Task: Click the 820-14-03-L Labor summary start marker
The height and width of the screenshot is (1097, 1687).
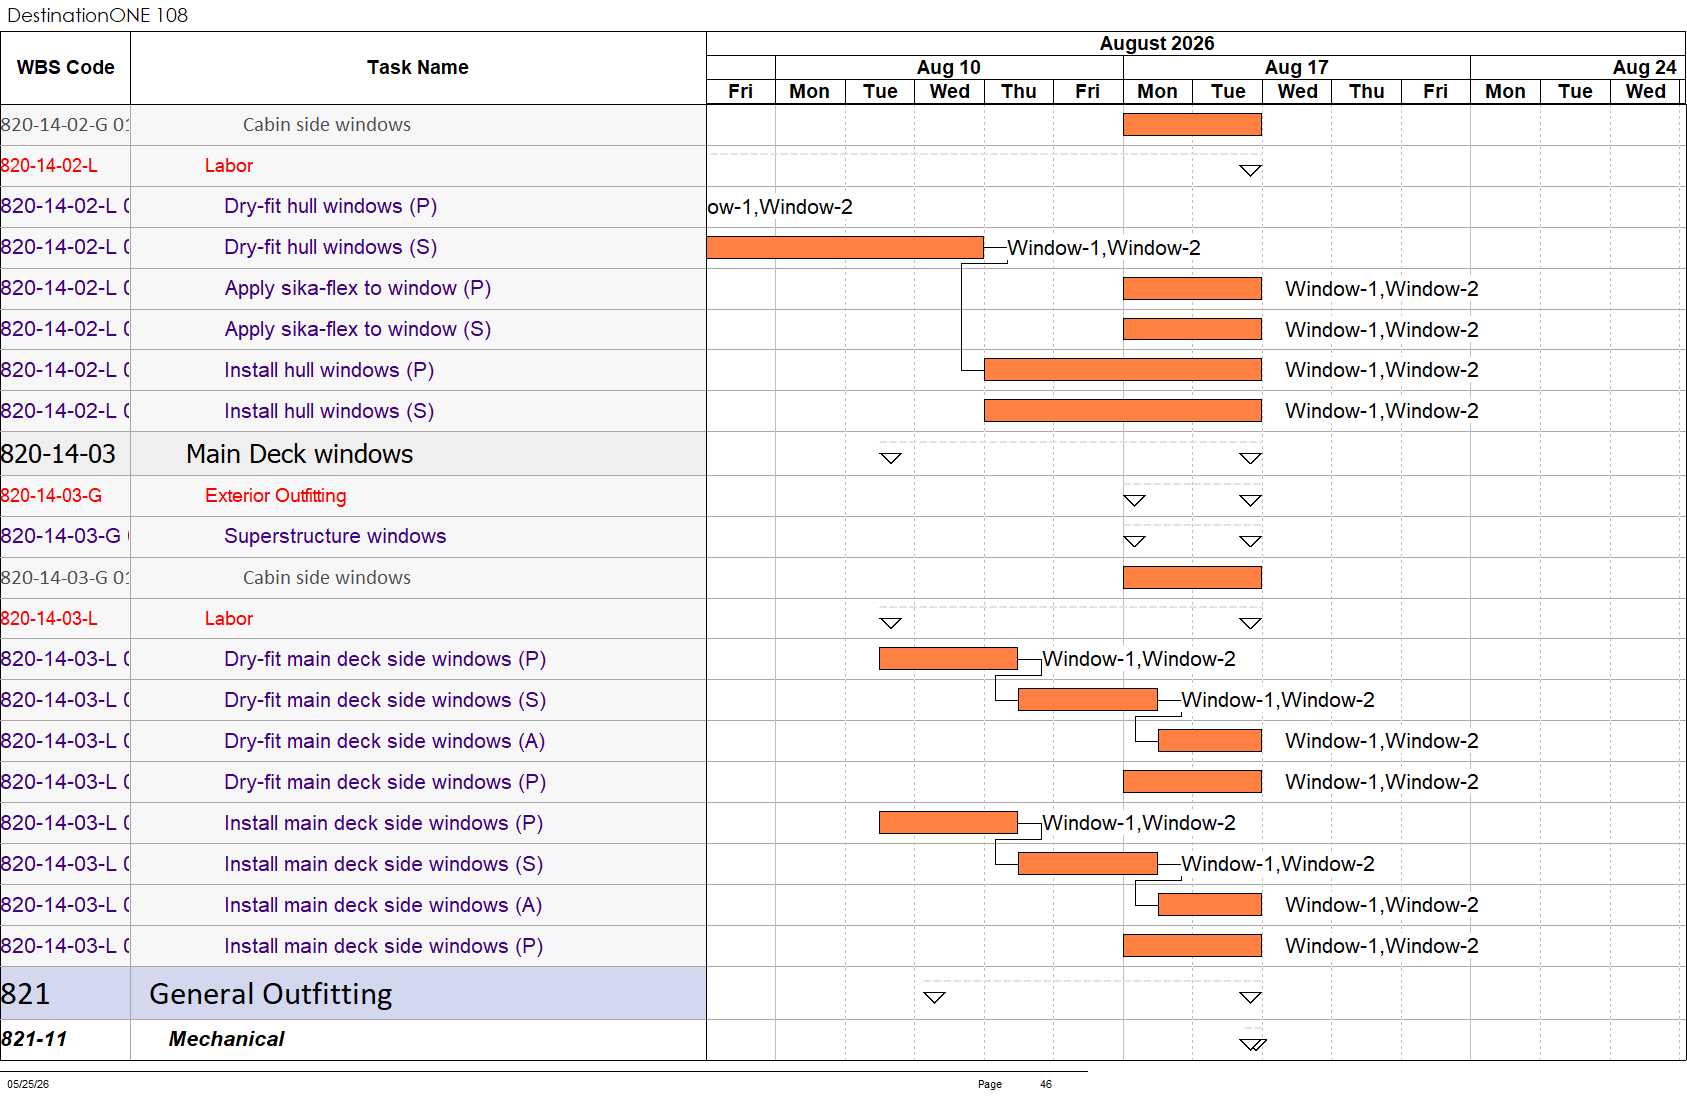Action: tap(890, 623)
